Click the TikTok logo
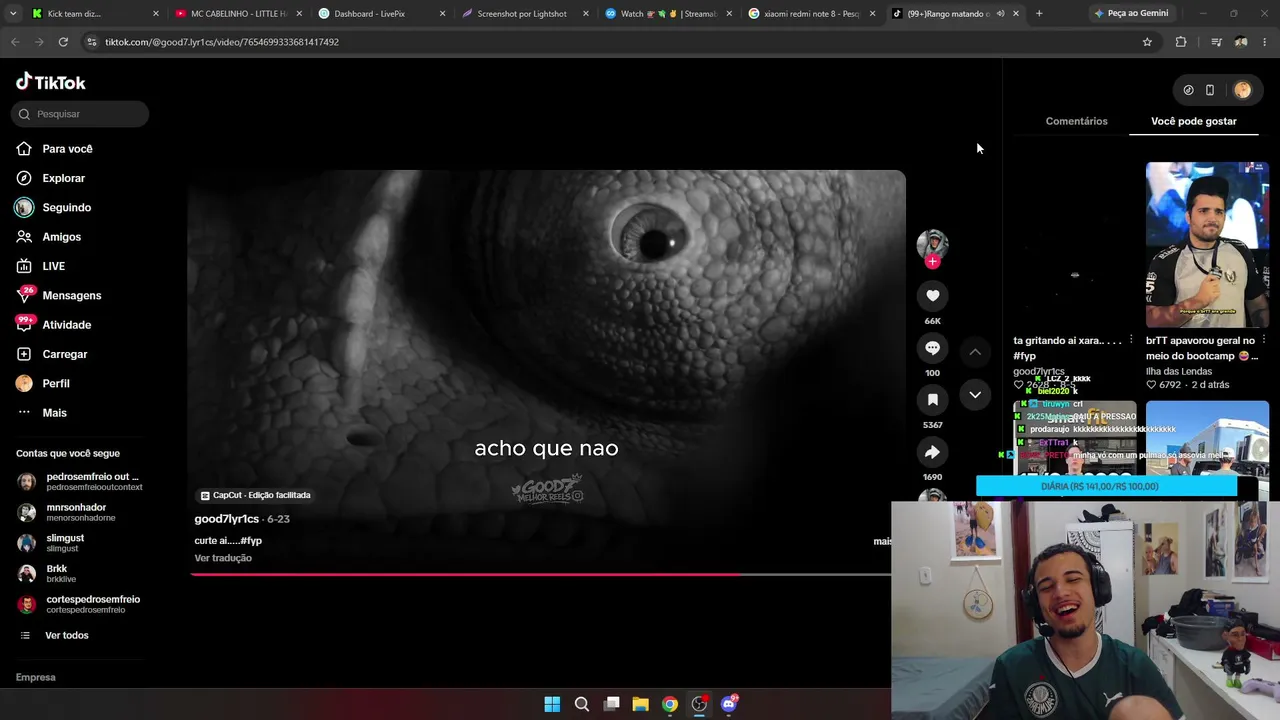The height and width of the screenshot is (720, 1280). click(x=51, y=82)
